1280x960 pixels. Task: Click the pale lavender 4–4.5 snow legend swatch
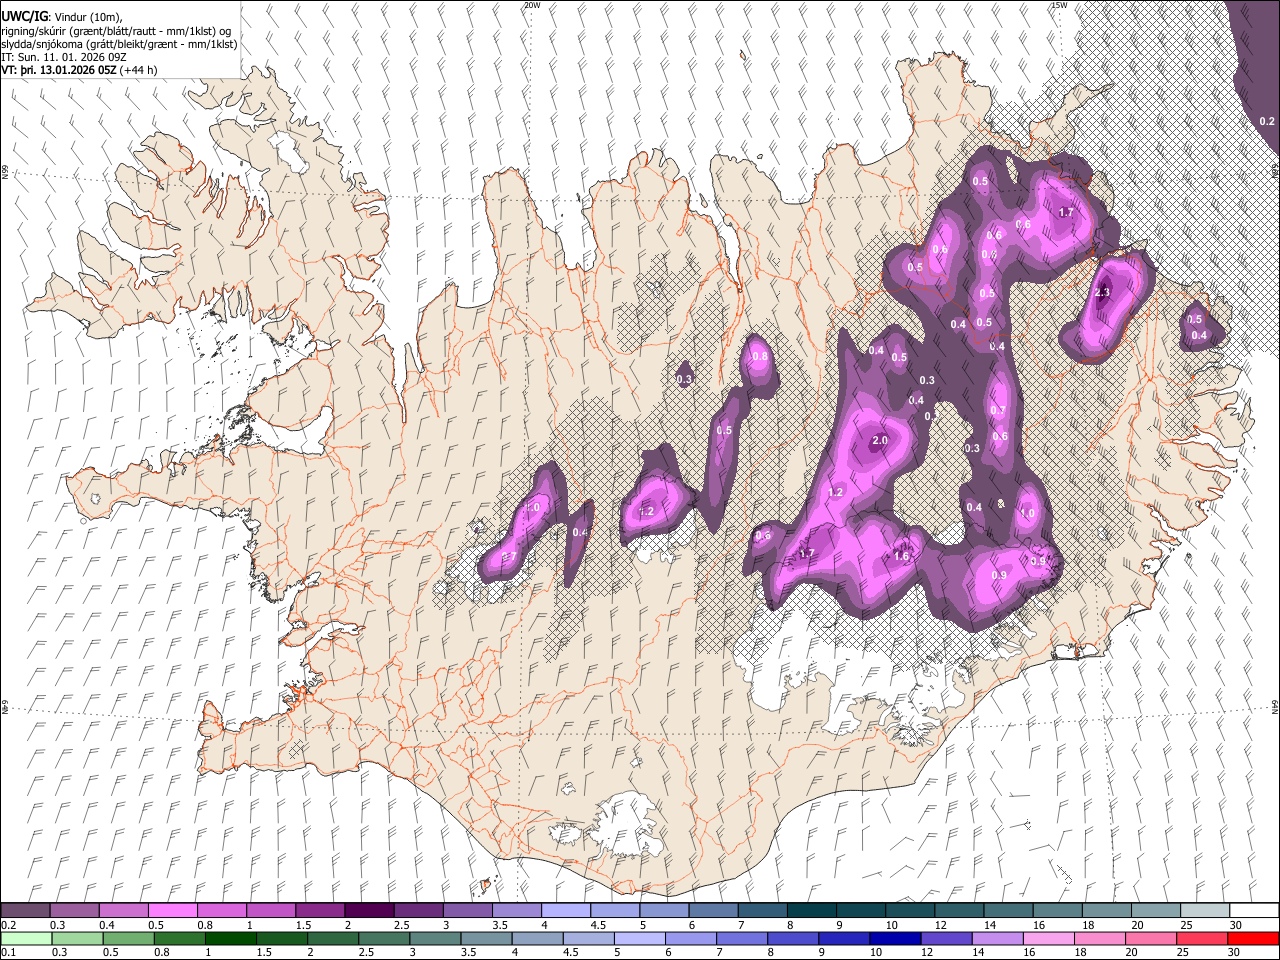point(565,911)
